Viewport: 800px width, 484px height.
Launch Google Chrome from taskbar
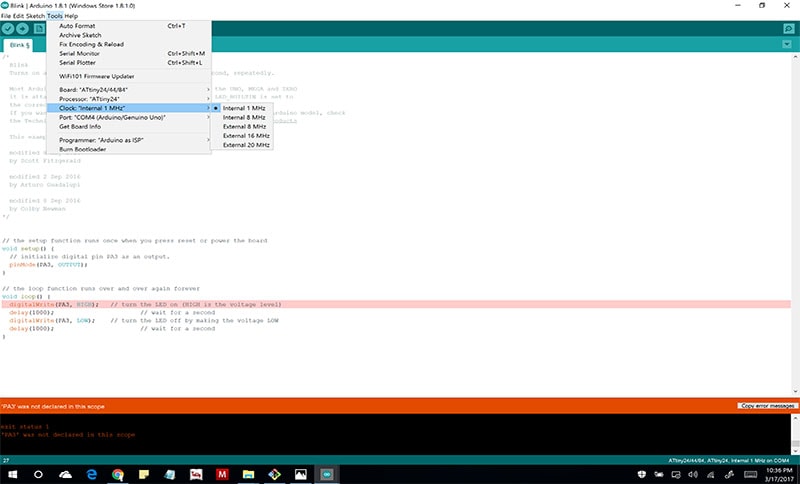tap(118, 474)
